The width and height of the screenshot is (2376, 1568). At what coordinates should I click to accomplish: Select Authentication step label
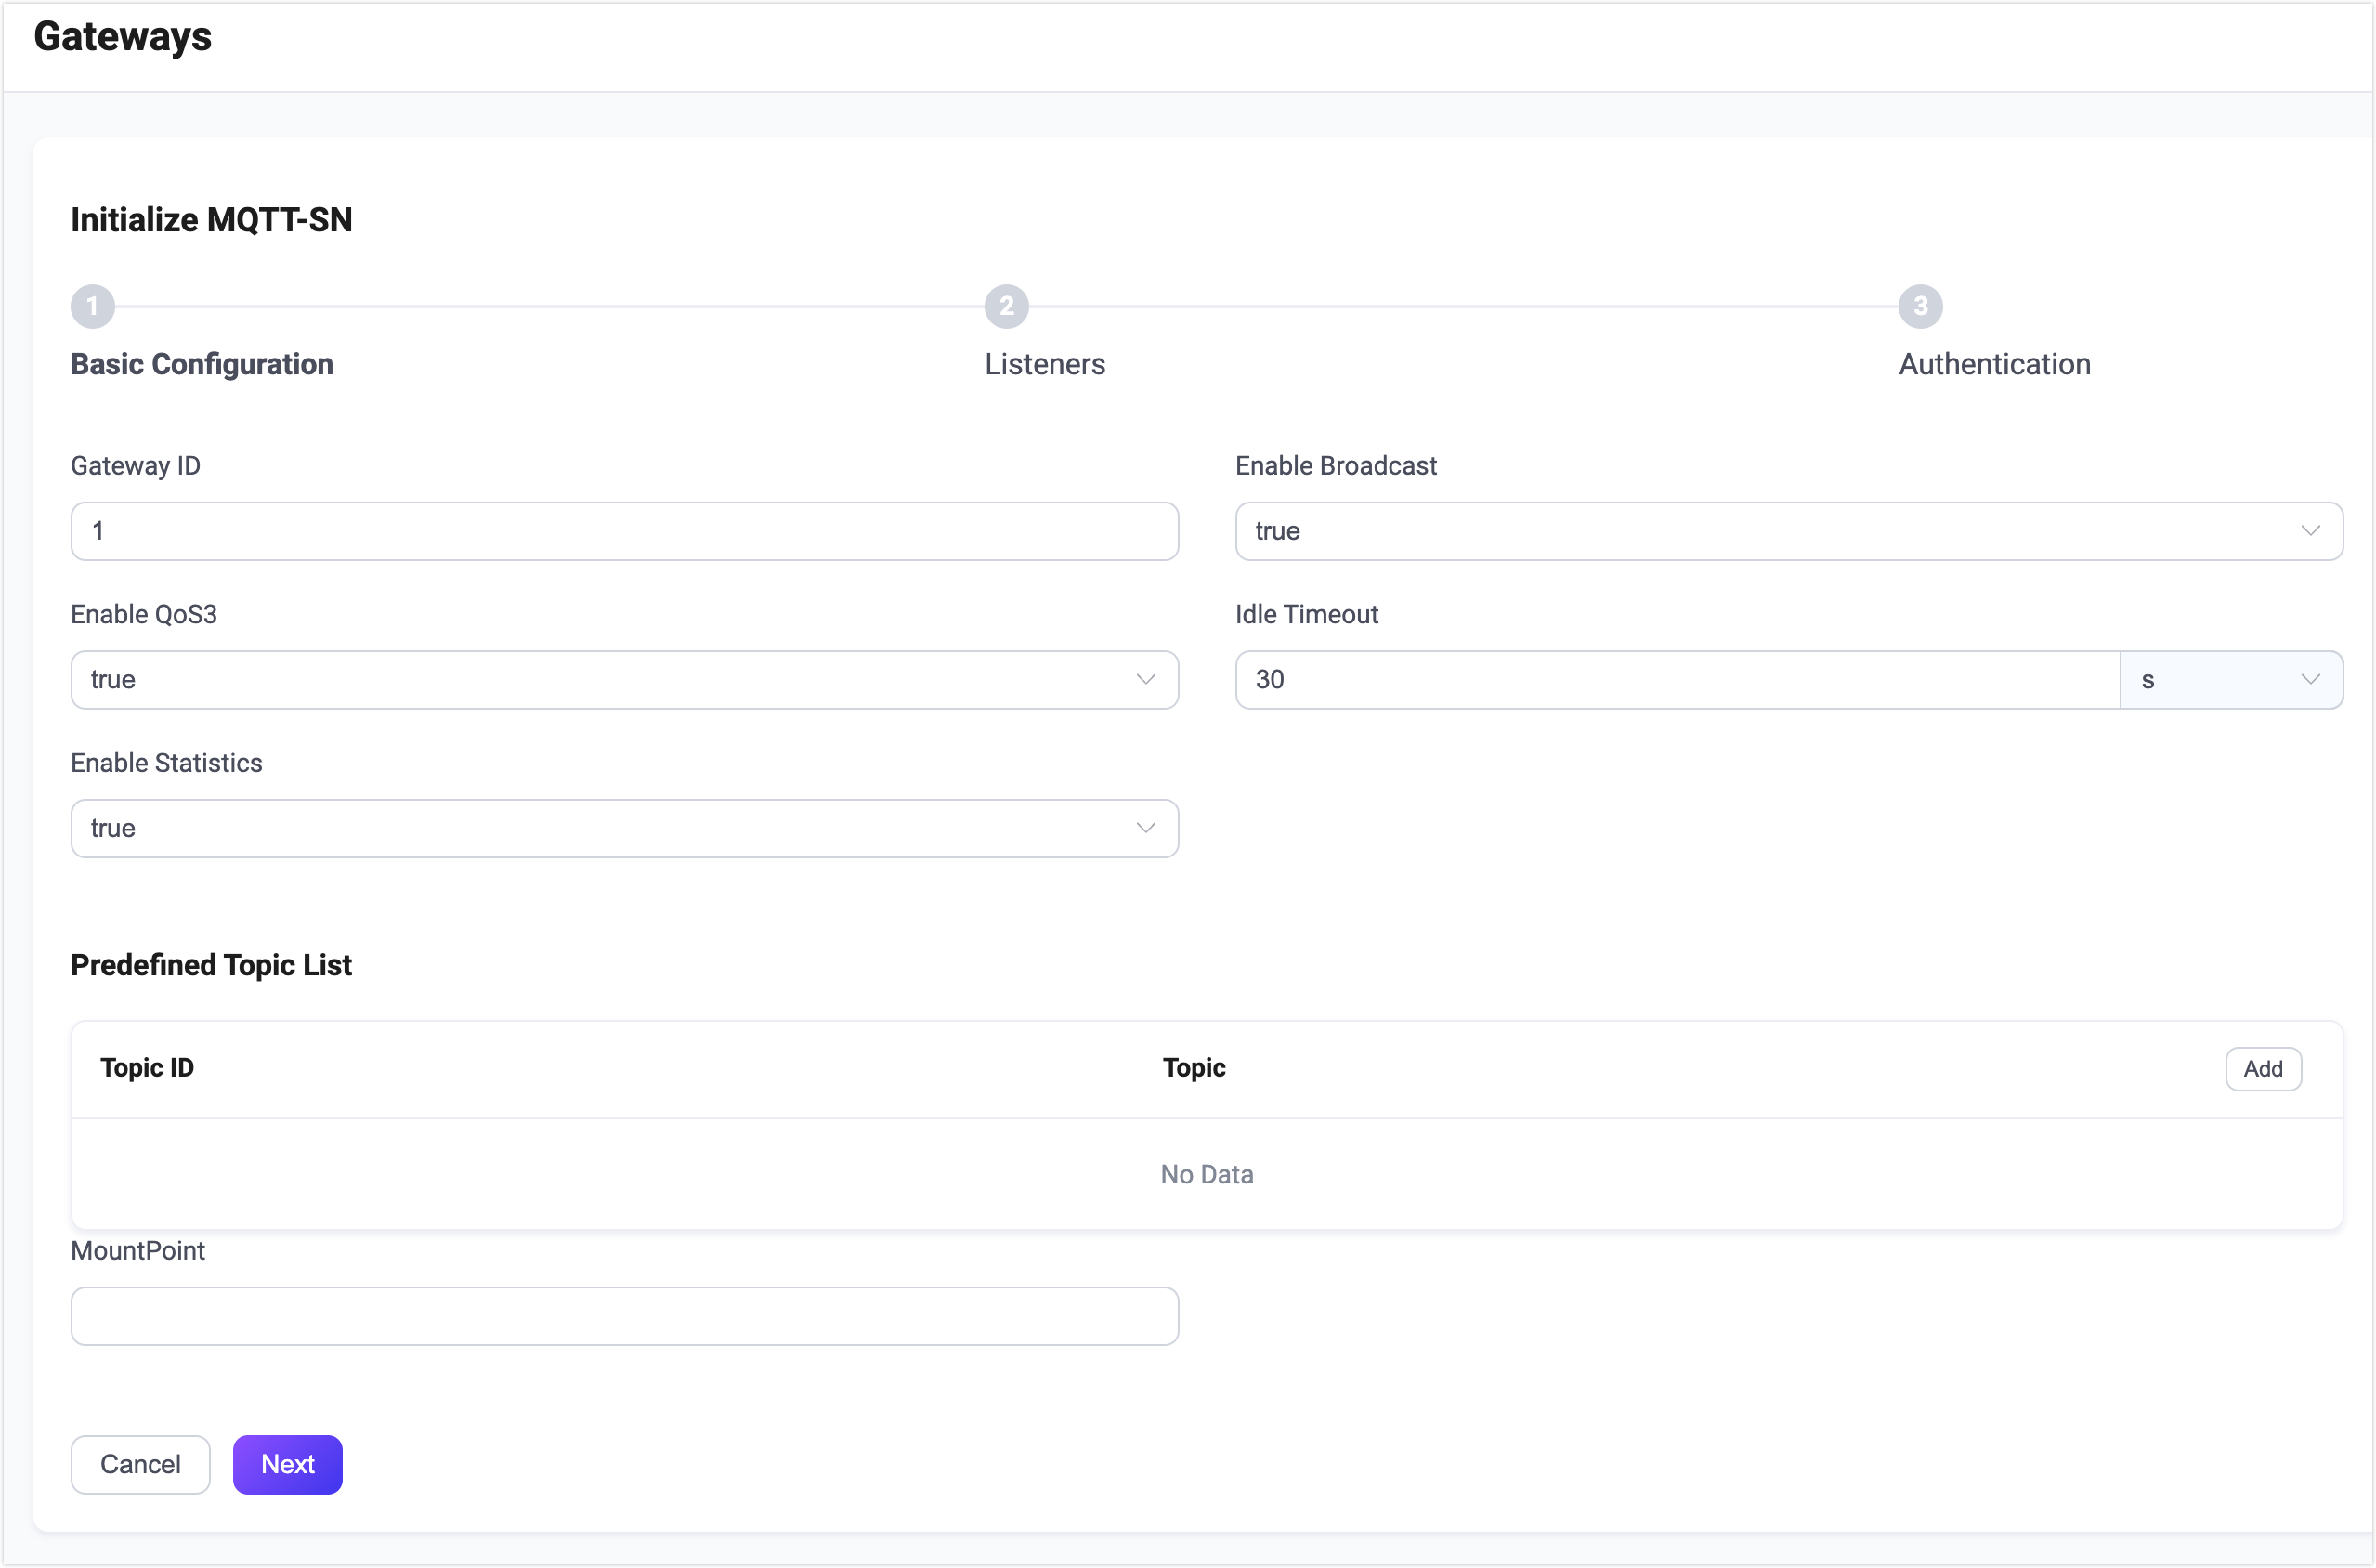(1994, 364)
